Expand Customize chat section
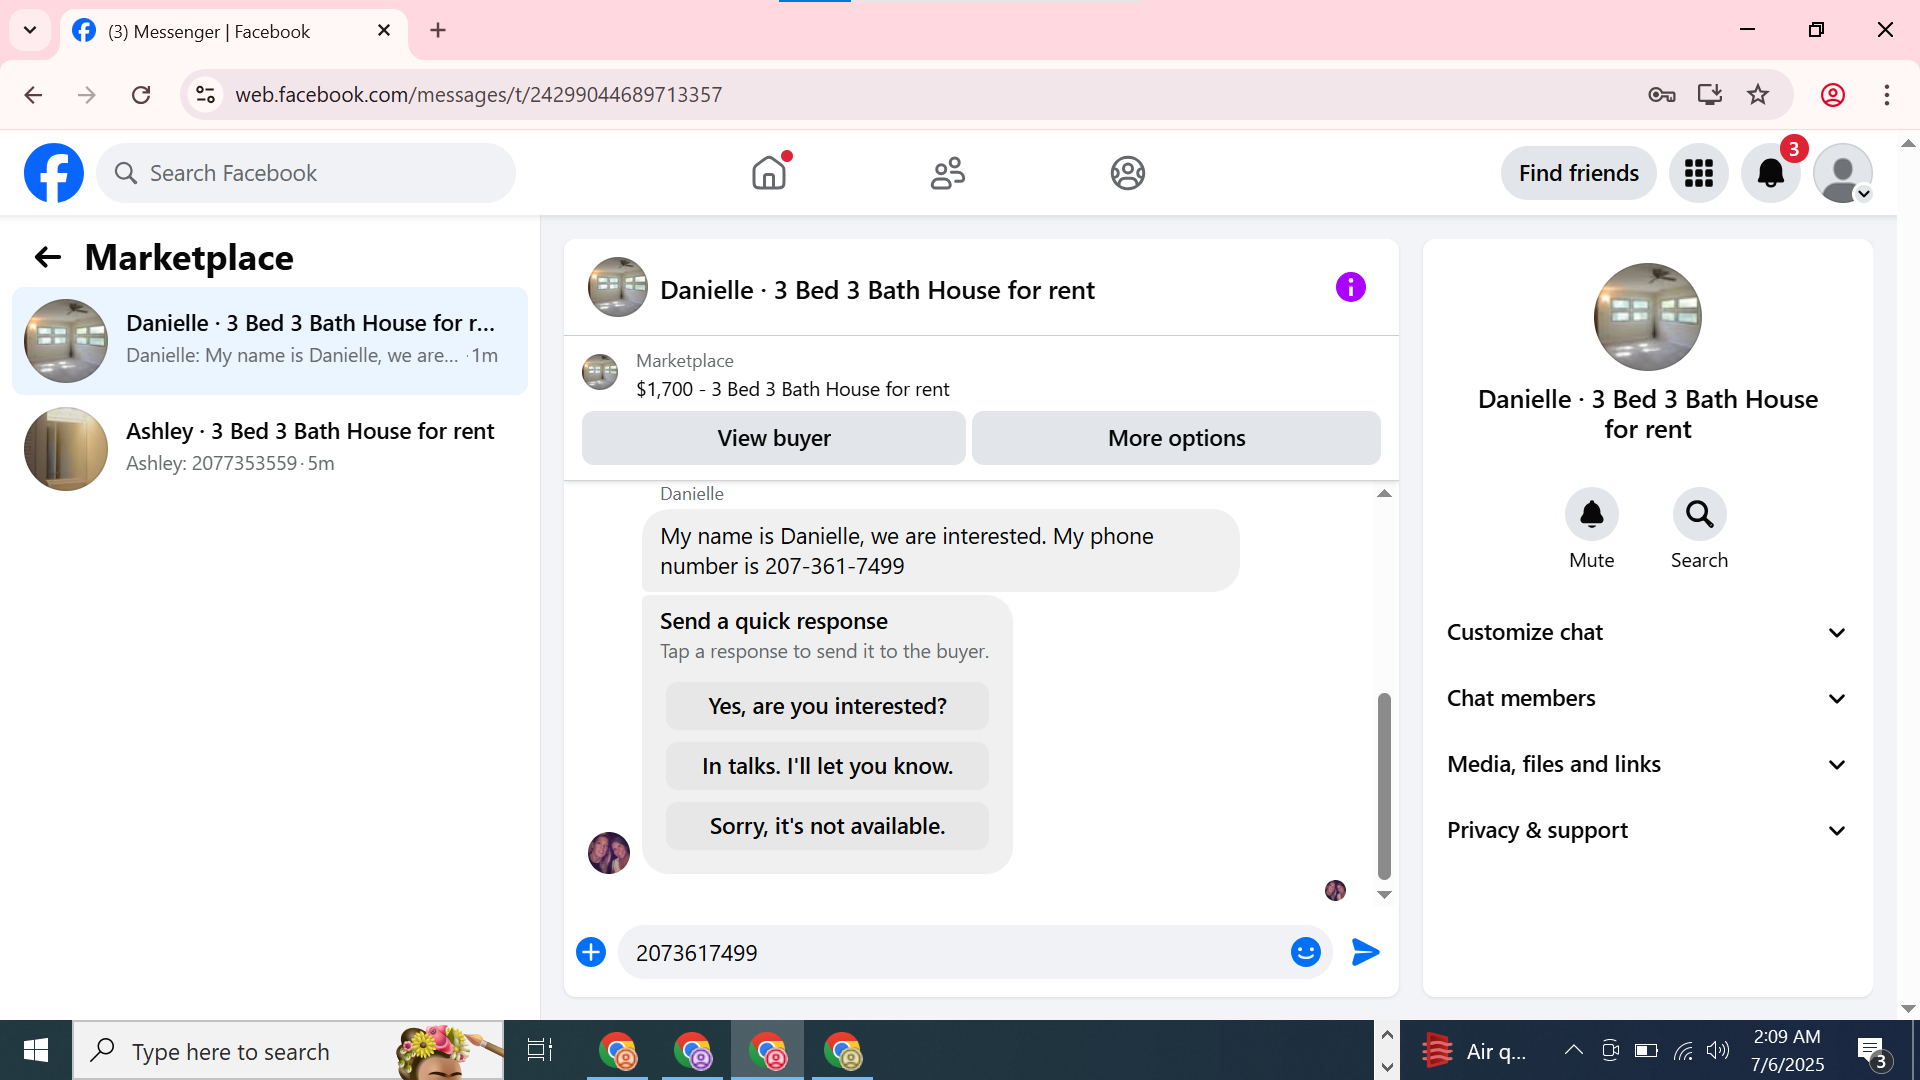Viewport: 1920px width, 1080px height. pyautogui.click(x=1647, y=632)
